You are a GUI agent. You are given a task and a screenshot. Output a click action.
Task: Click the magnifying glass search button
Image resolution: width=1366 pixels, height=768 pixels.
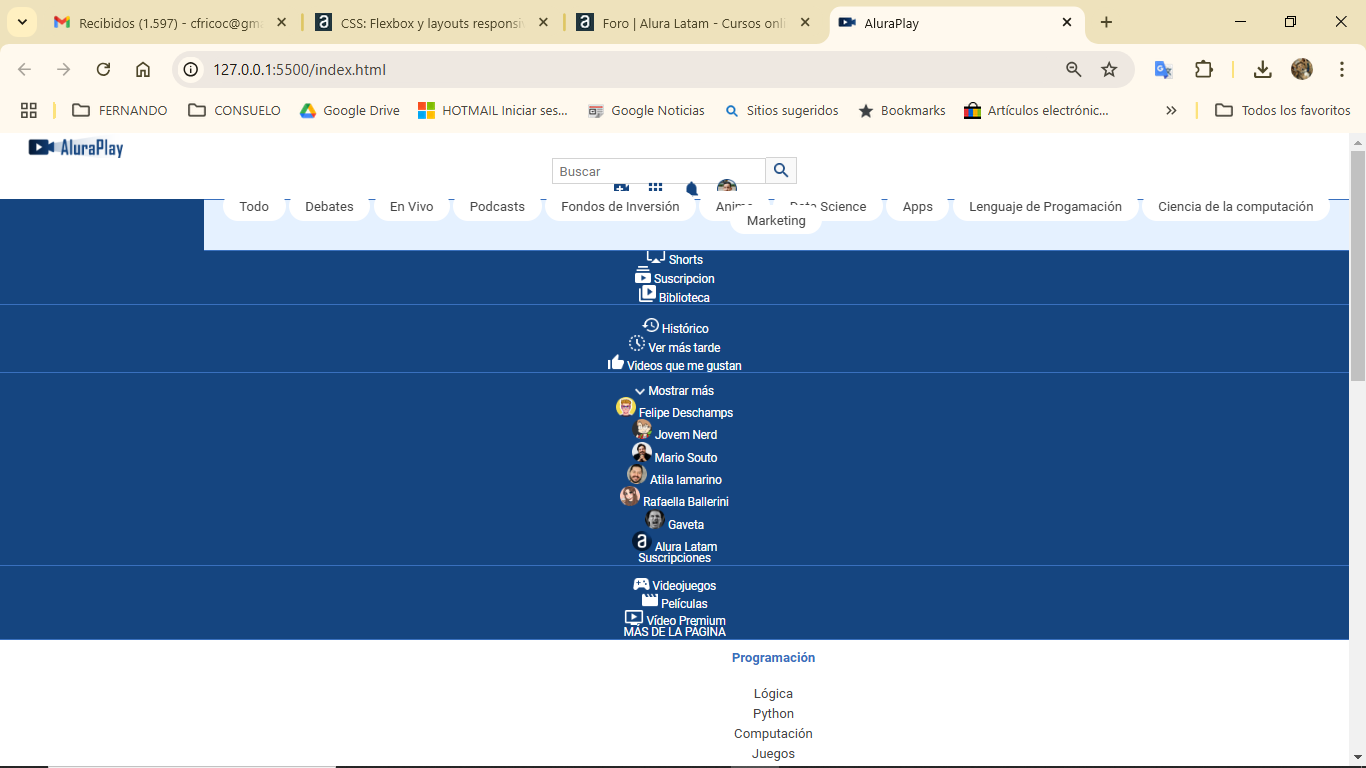(x=781, y=170)
